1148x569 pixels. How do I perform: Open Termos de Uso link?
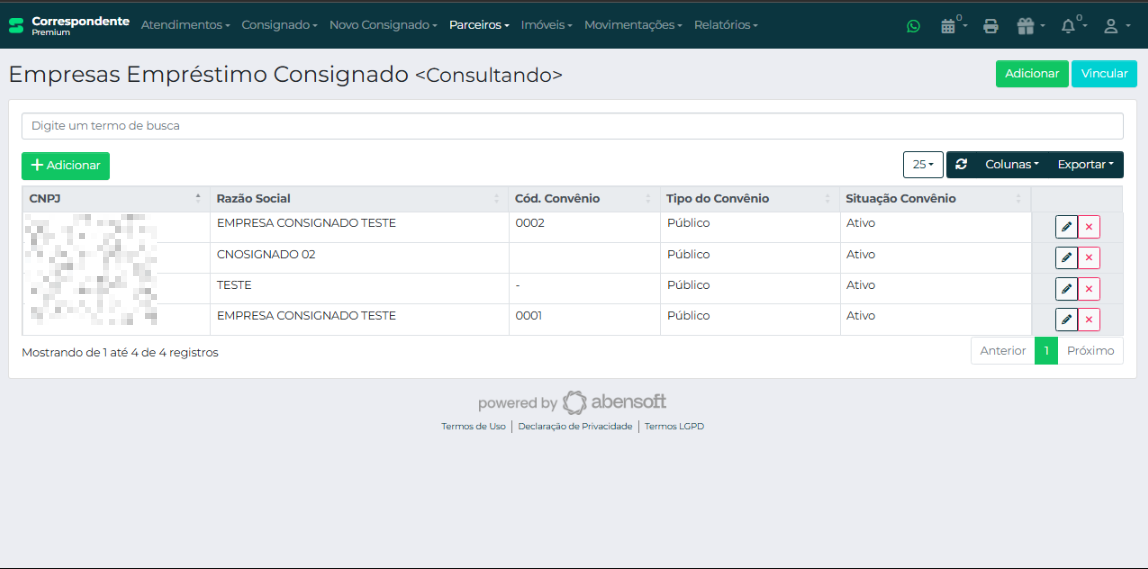[x=473, y=426]
